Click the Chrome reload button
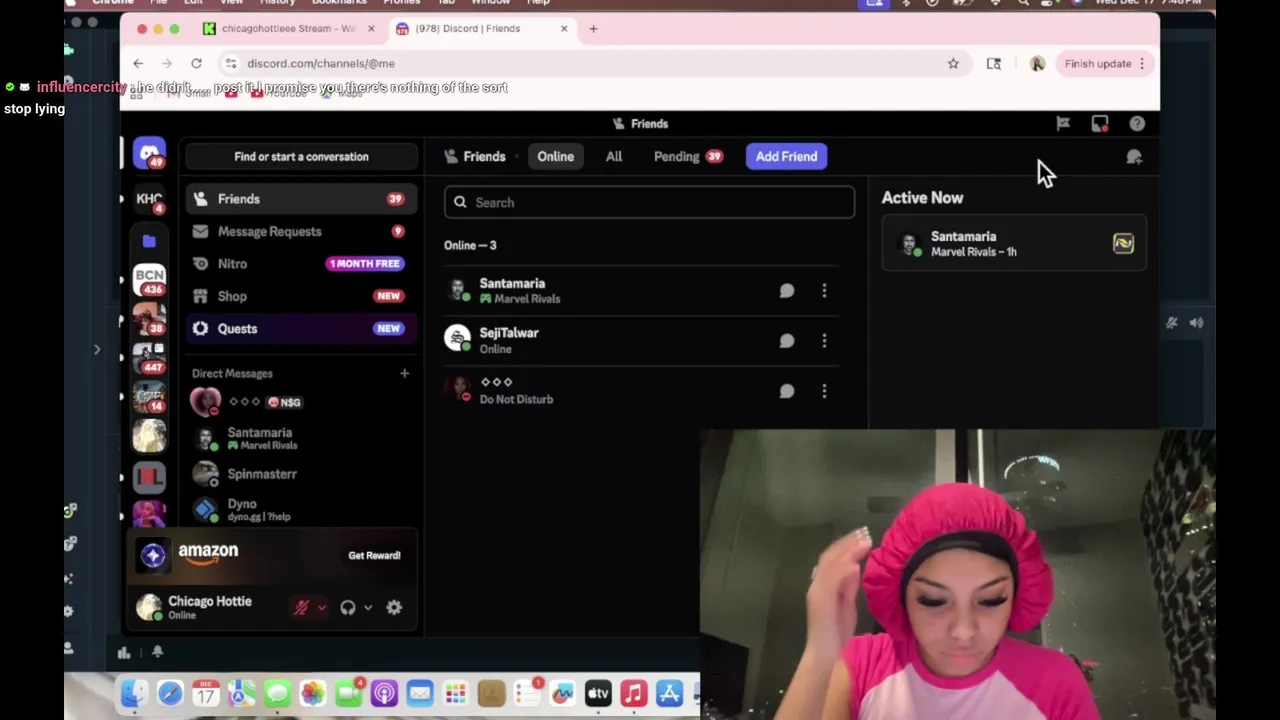Viewport: 1280px width, 720px height. tap(196, 63)
